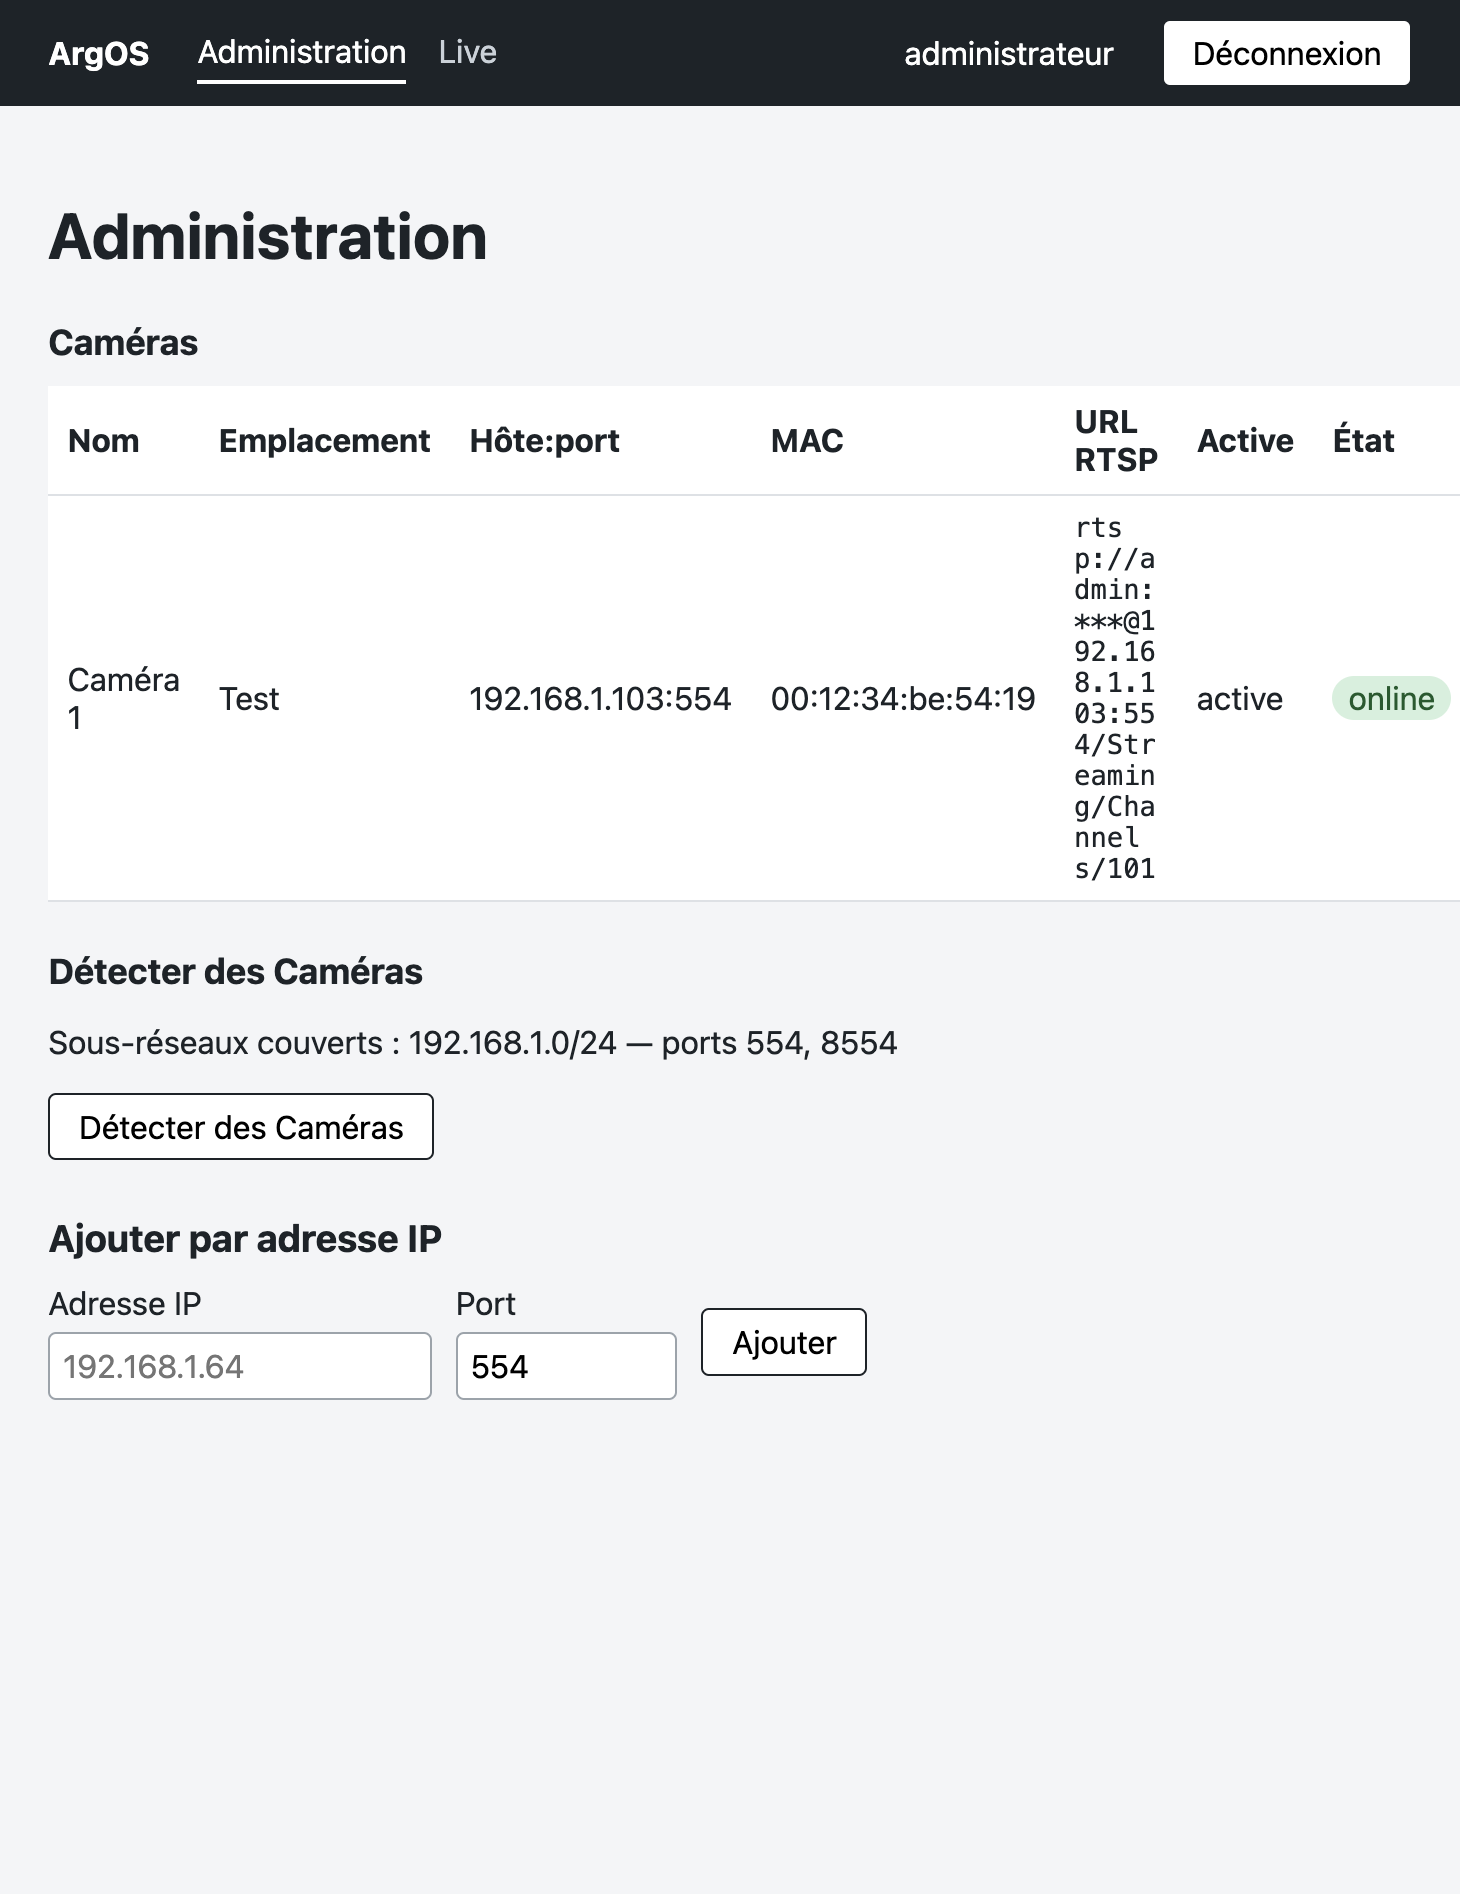Click the administrateur username
This screenshot has height=1894, width=1460.
coord(1008,54)
